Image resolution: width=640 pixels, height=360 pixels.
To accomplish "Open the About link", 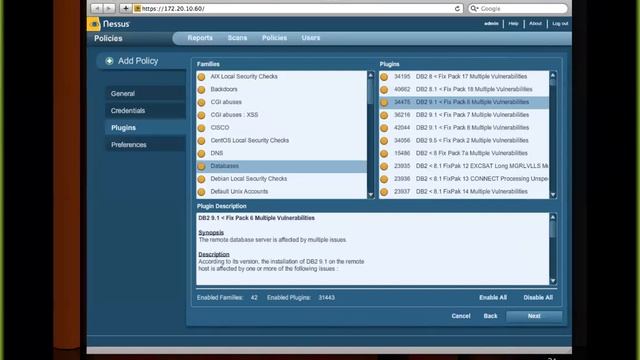I will point(535,24).
